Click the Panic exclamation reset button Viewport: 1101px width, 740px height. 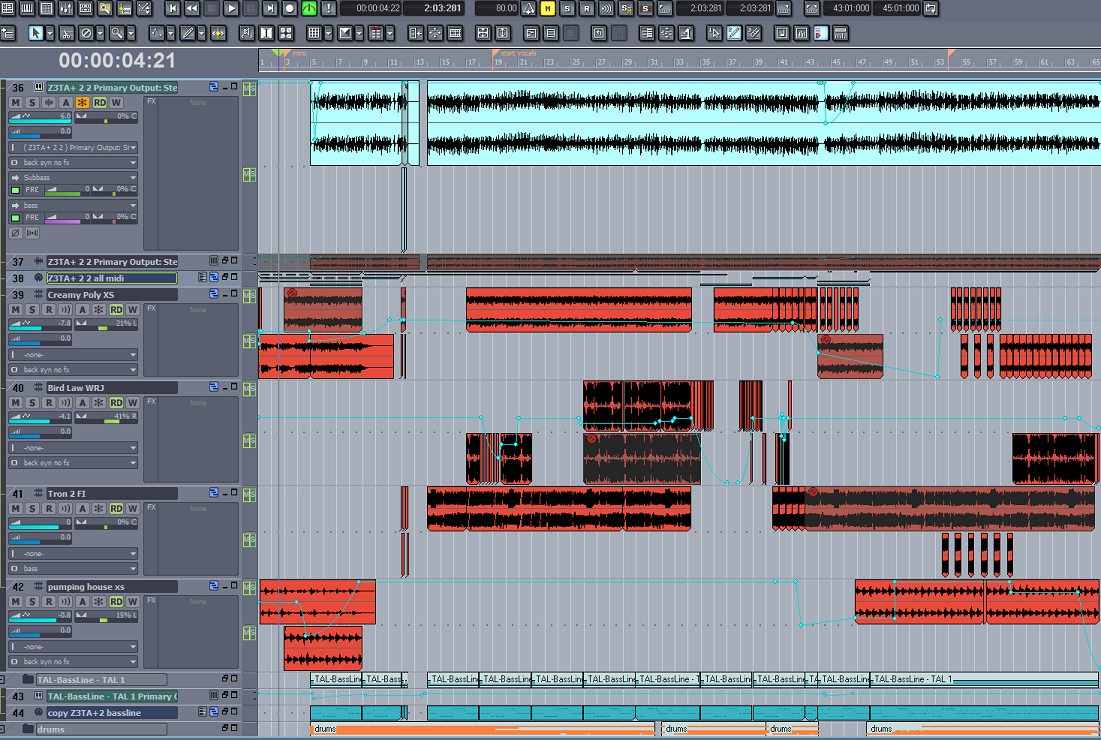(329, 8)
